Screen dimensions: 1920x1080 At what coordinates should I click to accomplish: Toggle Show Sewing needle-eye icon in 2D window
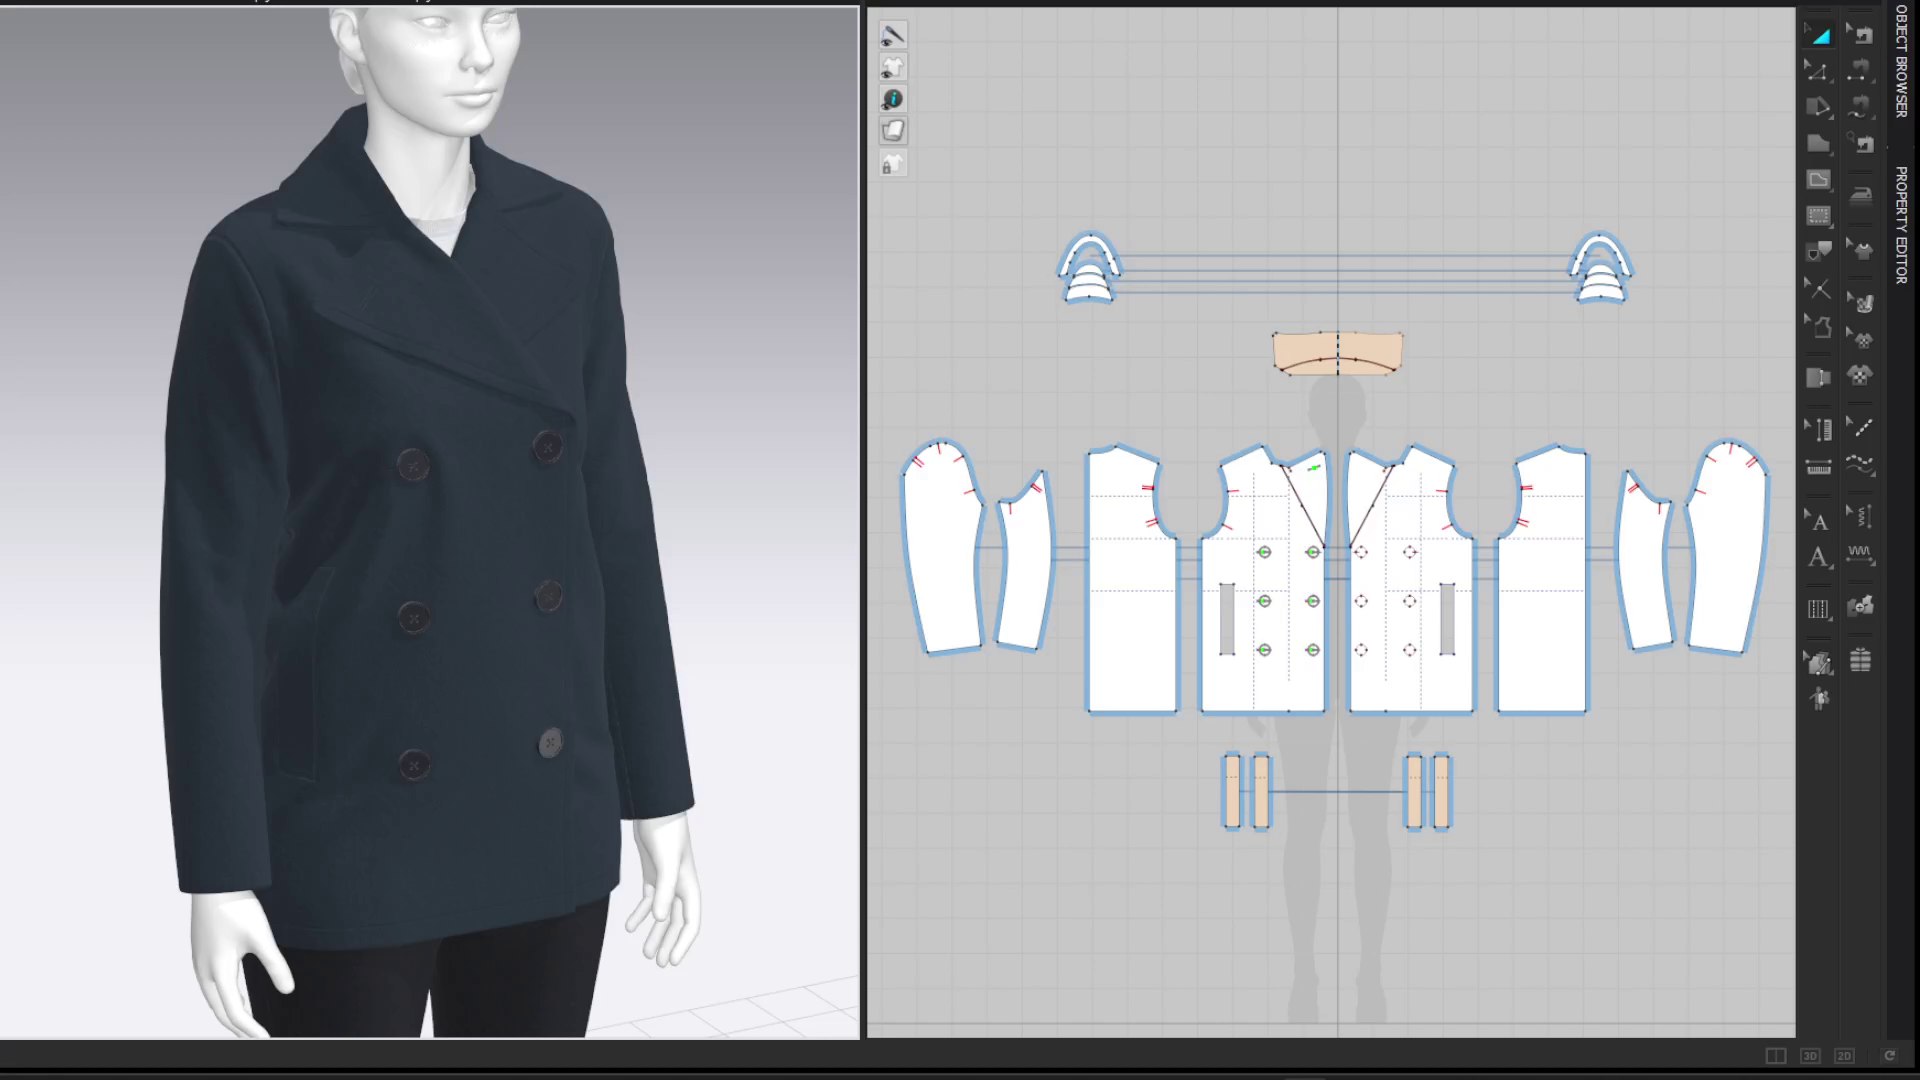[x=893, y=36]
